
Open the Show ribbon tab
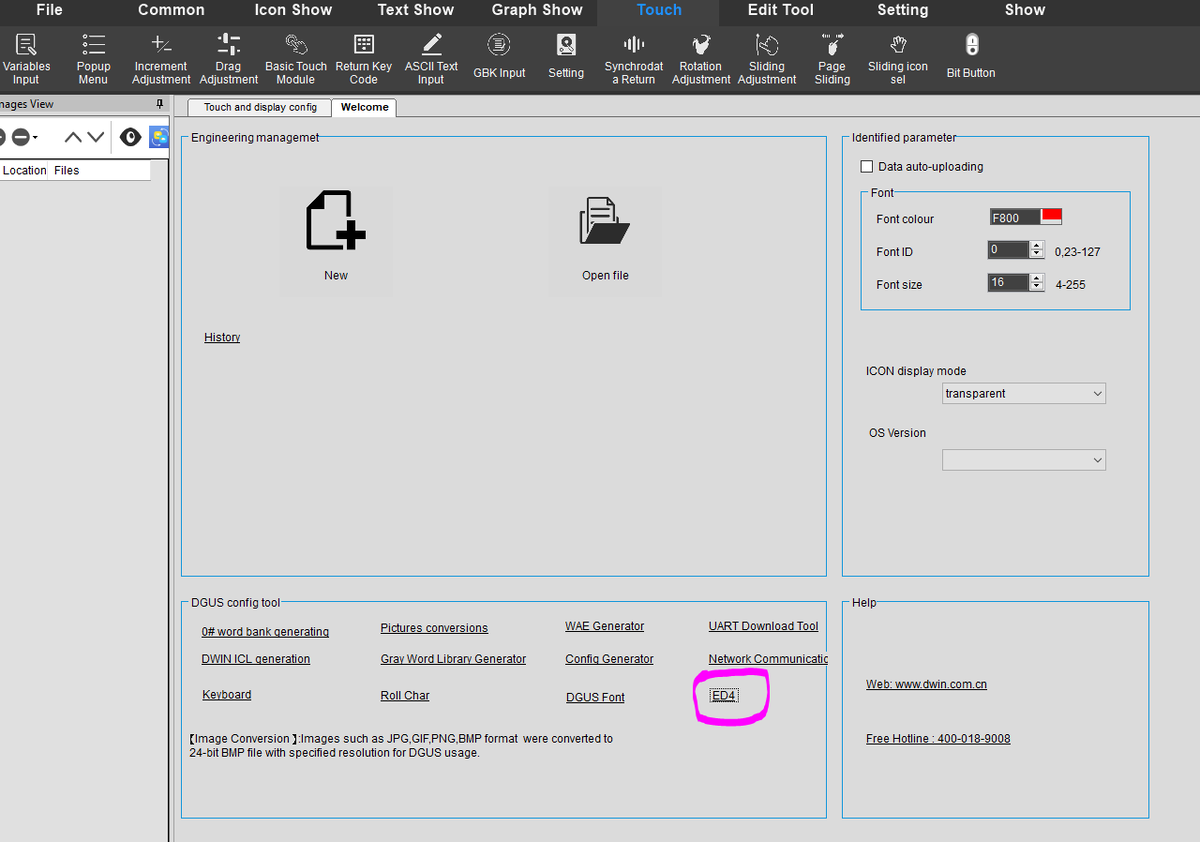[1025, 10]
